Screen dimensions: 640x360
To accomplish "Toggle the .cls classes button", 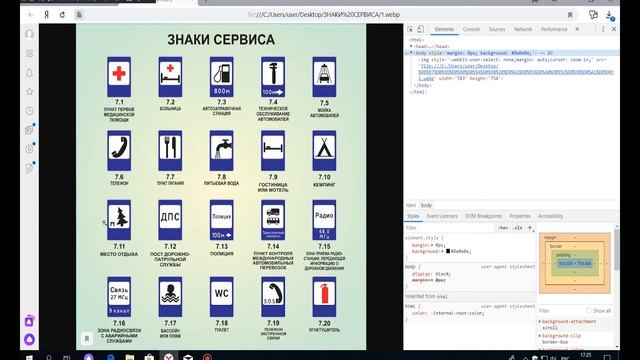I will coord(518,228).
